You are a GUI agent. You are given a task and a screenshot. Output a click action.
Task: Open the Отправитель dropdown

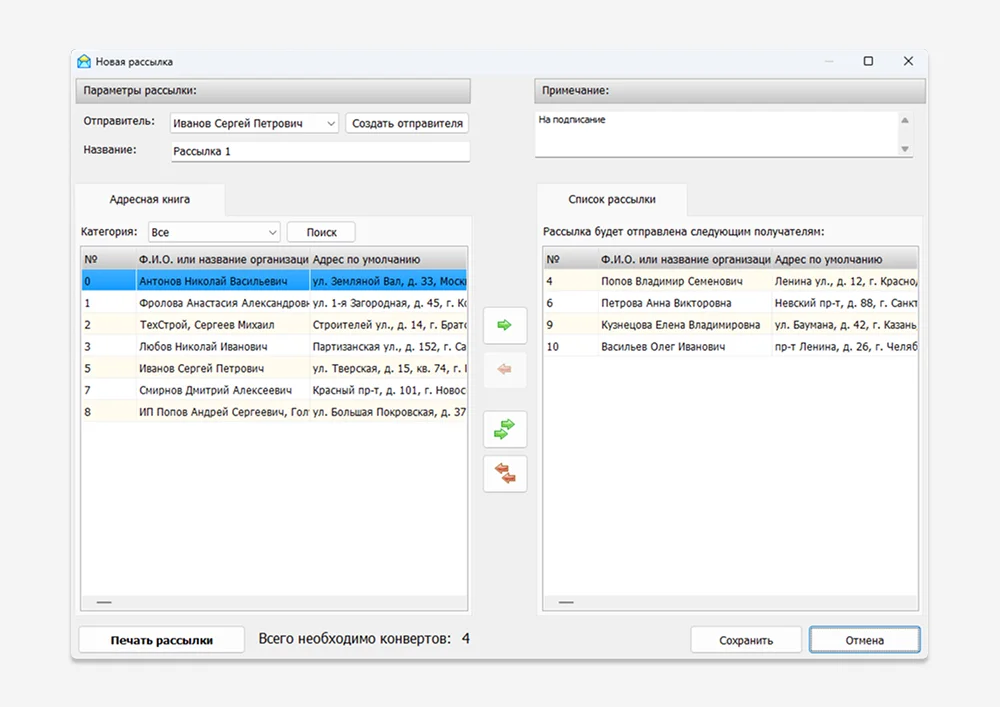(254, 123)
